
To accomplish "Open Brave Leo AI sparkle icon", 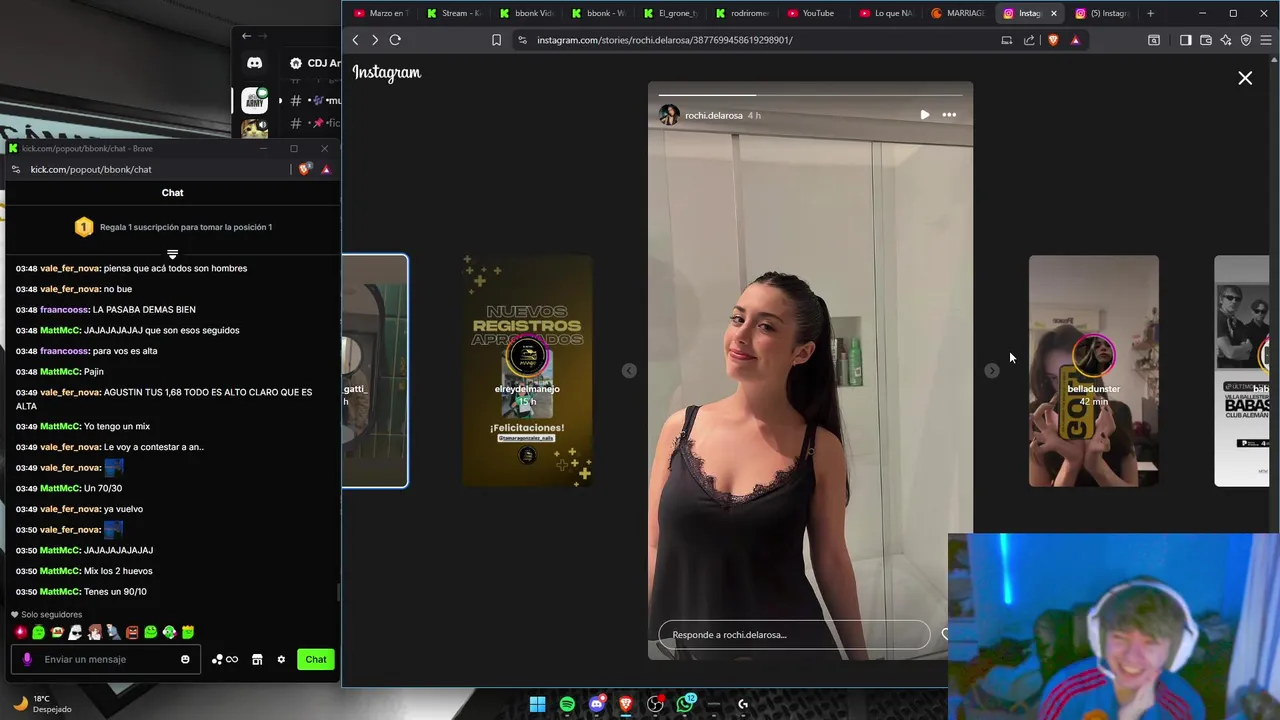I will [x=1226, y=40].
